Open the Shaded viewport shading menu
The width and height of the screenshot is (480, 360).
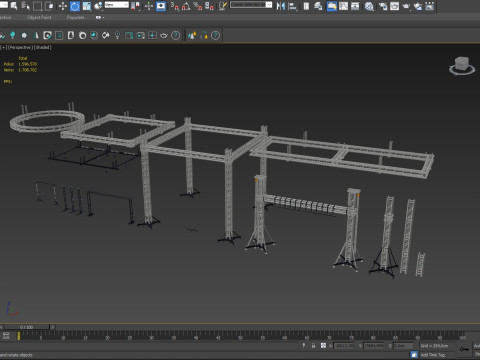(x=43, y=47)
